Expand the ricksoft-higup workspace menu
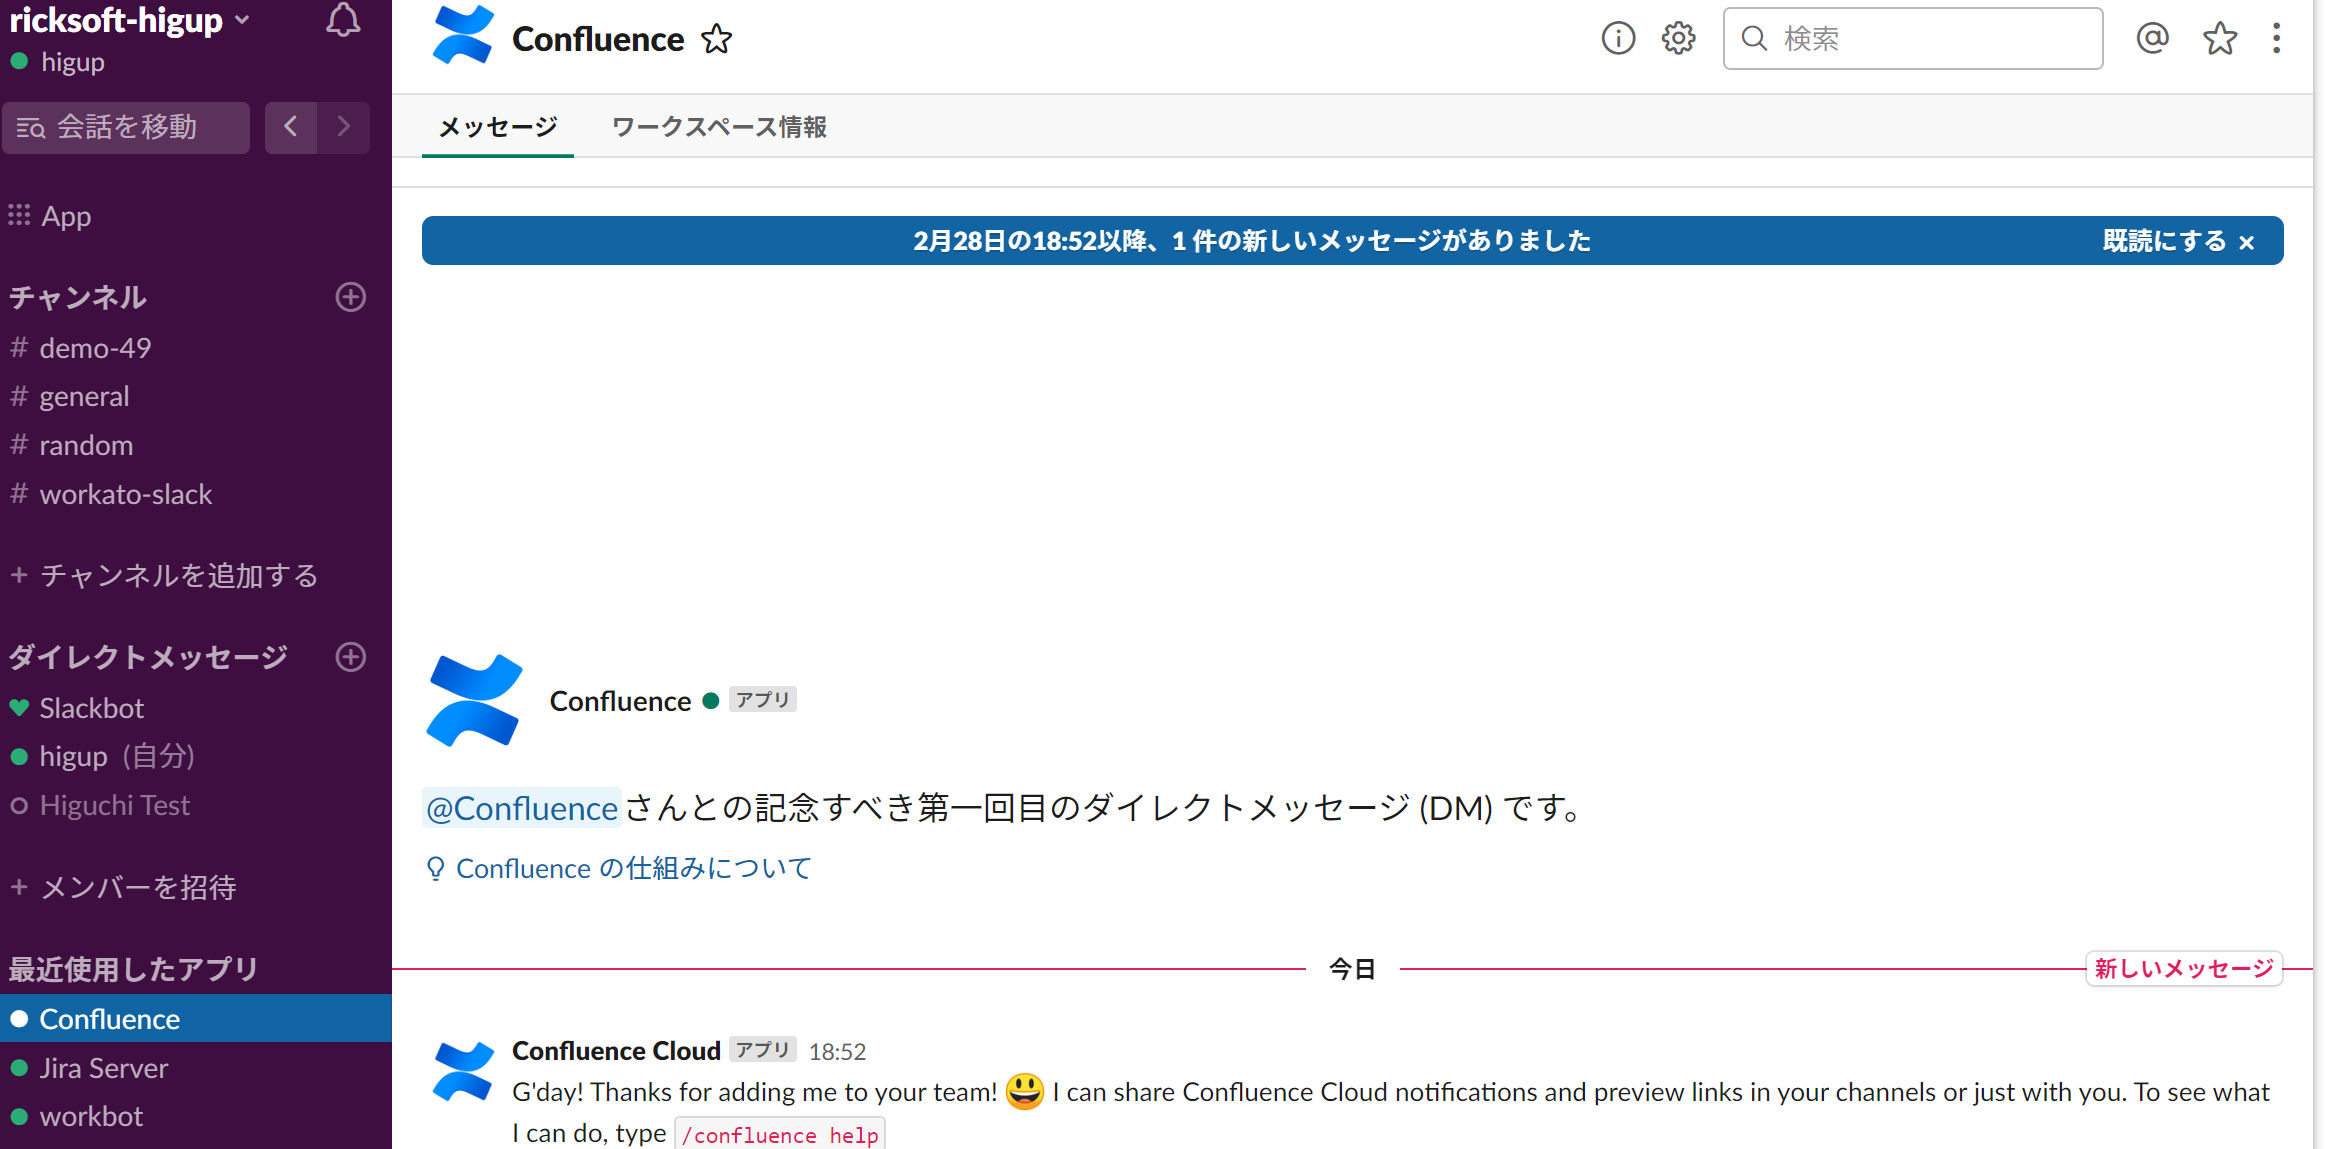 coord(129,20)
